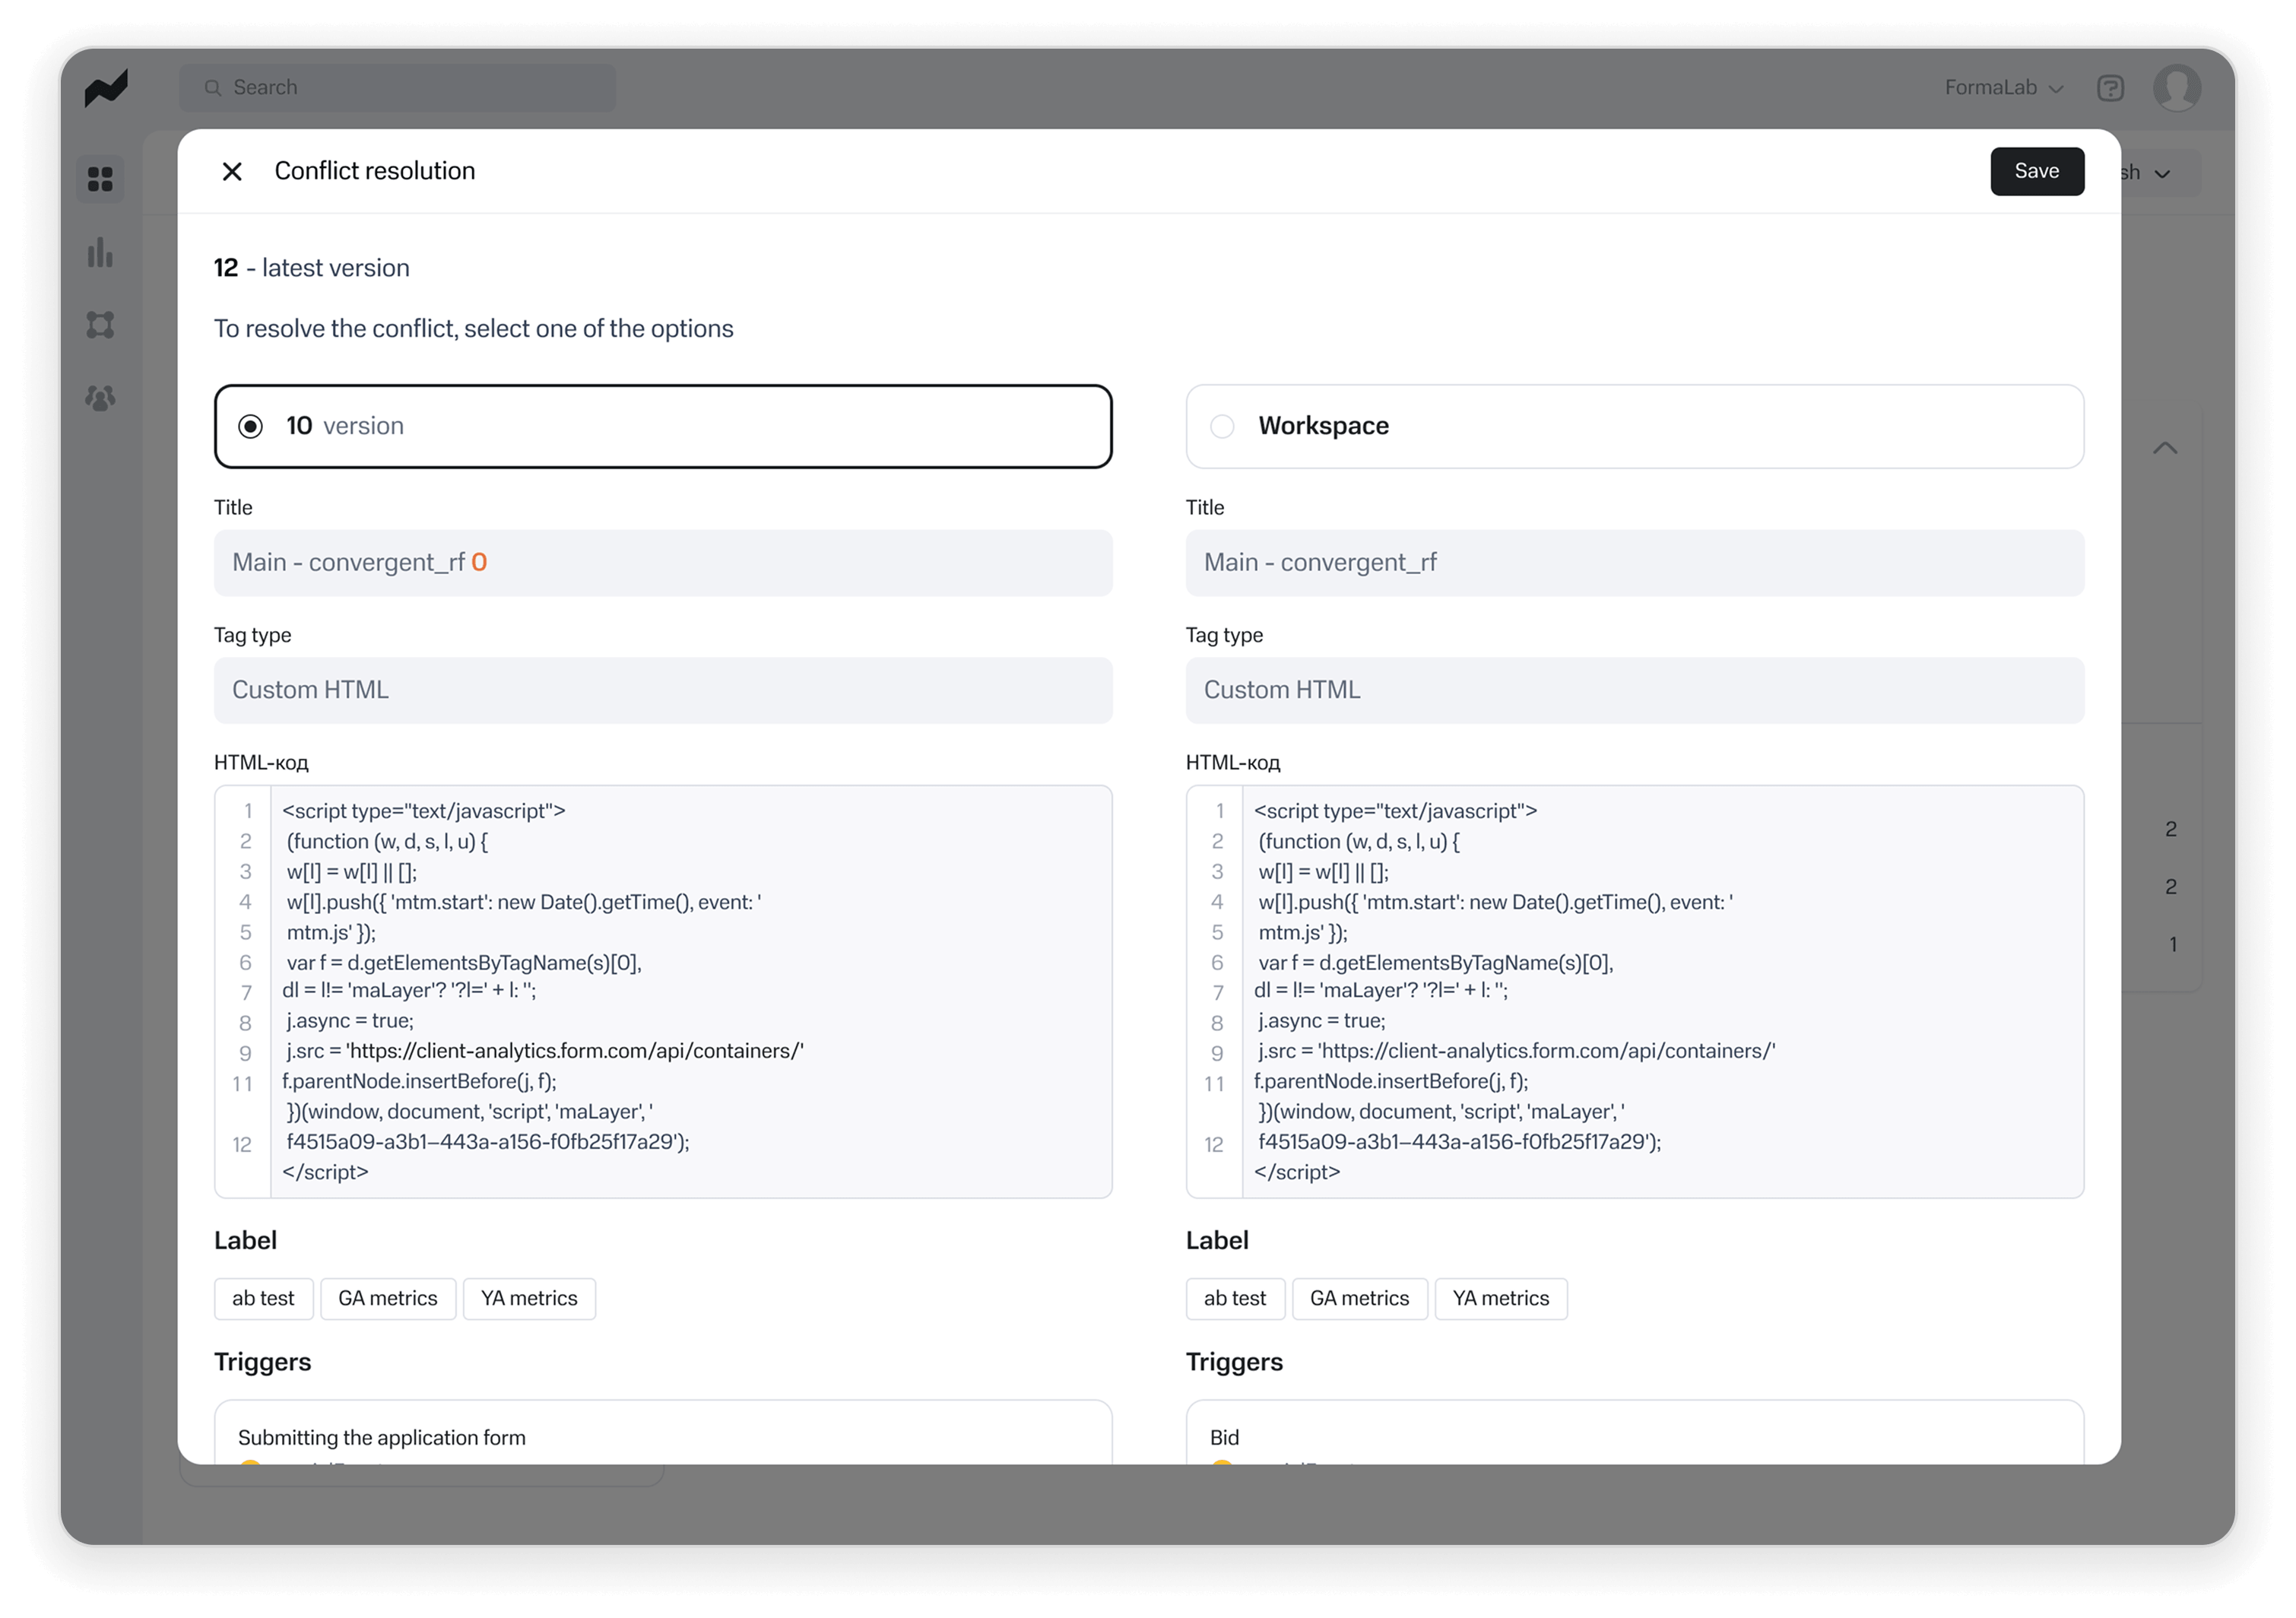Open the nodes connections sidebar icon

100,325
